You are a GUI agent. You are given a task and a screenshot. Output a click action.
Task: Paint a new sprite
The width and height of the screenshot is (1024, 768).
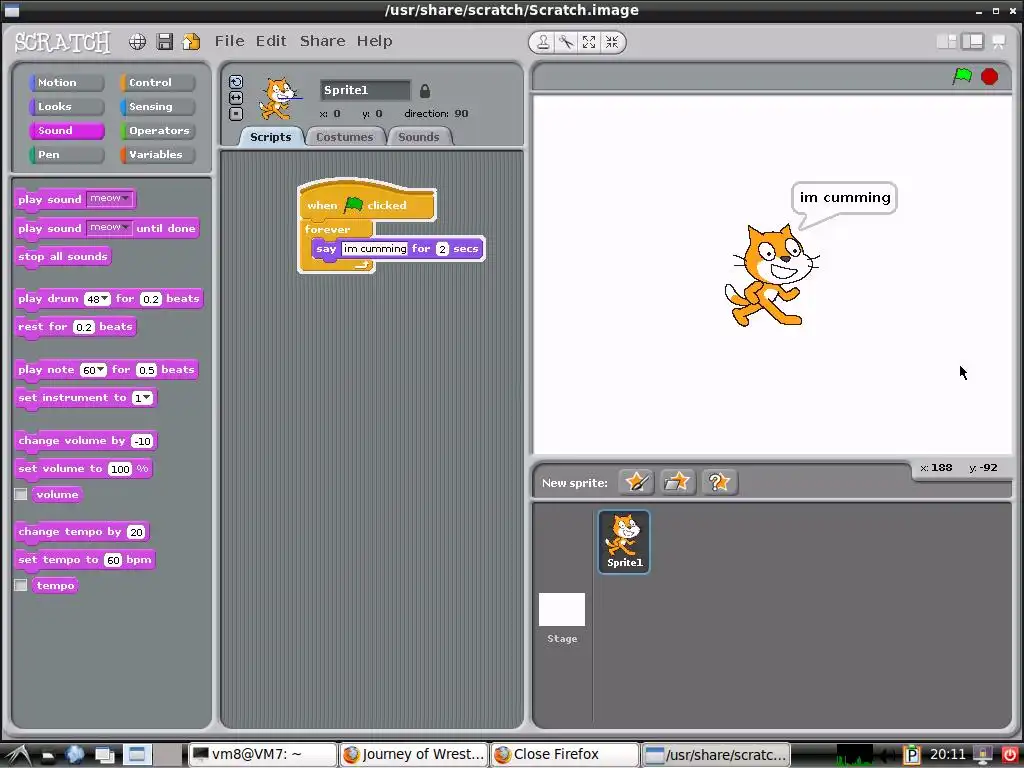click(x=636, y=483)
